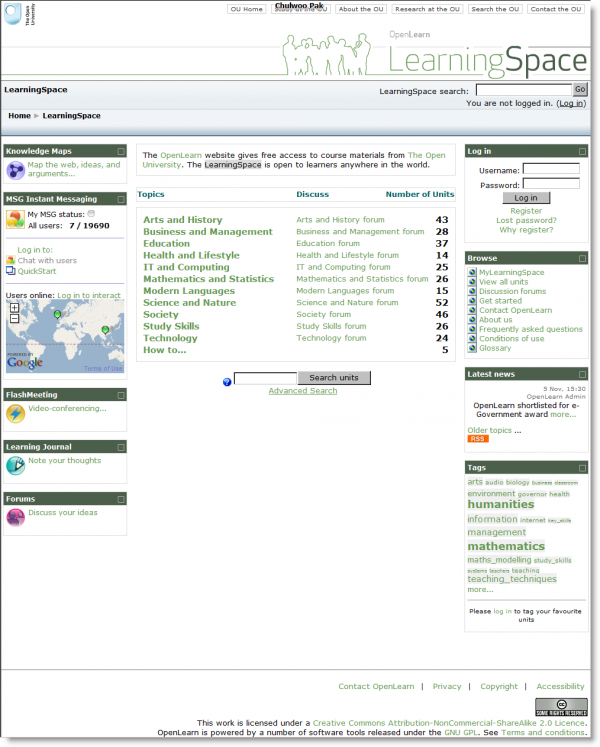Screen dimensions: 600x747
Task: Click the FlashMeeting lightning icon
Action: tap(16, 414)
